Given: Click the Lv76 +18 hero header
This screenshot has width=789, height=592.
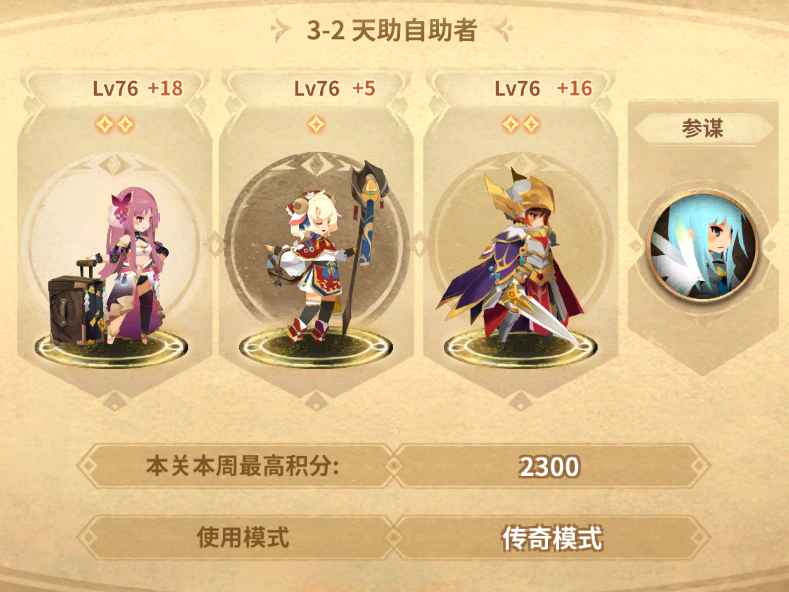Looking at the screenshot, I should [x=137, y=89].
